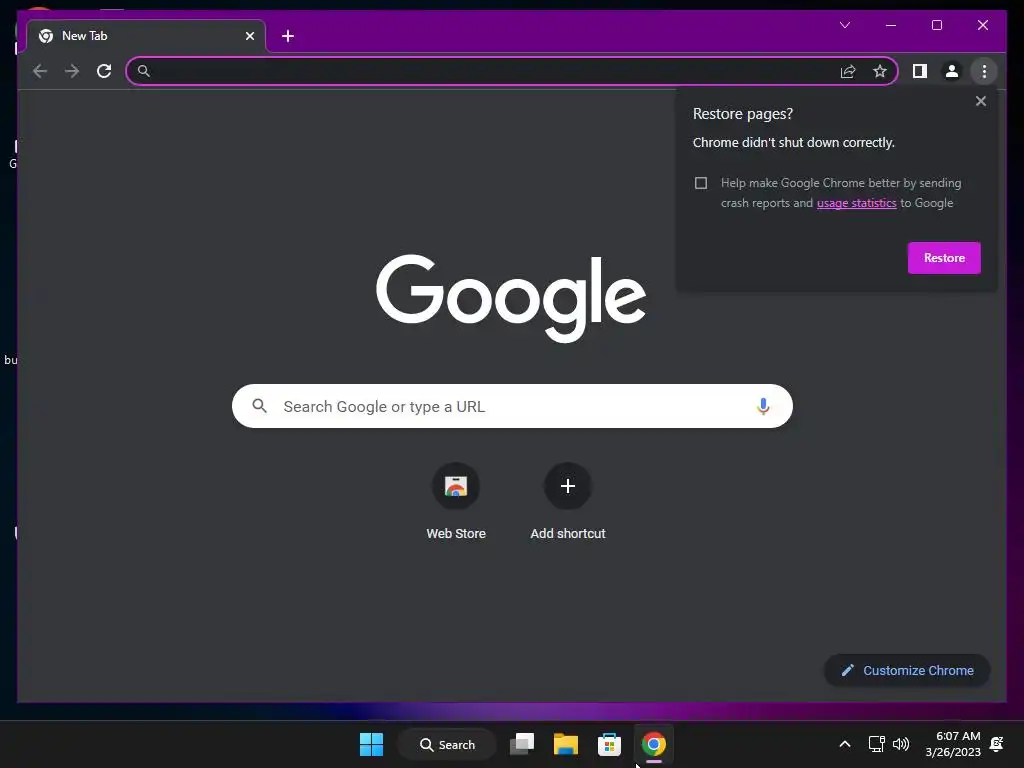Open a new tab with the plus icon

coord(288,36)
